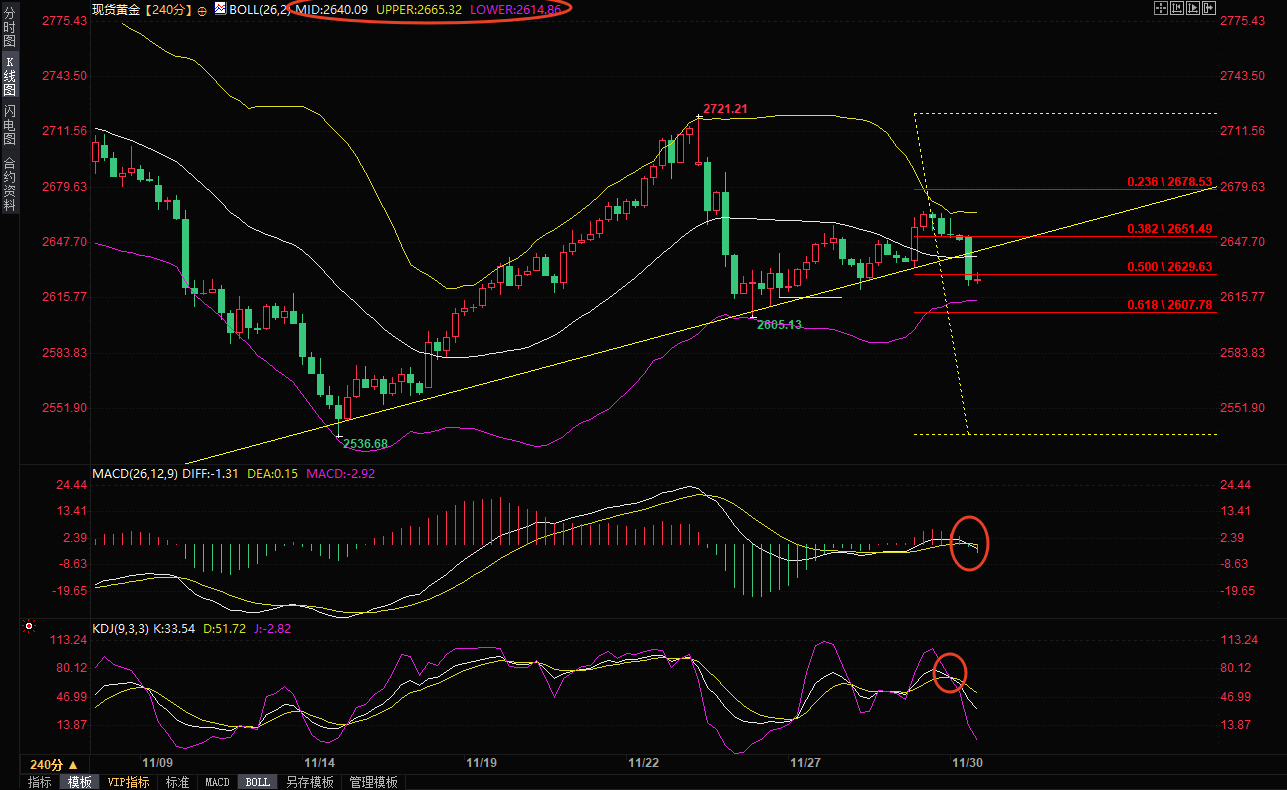Click the 现货黄金【240分】 chart title
The height and width of the screenshot is (790, 1287).
[x=142, y=9]
